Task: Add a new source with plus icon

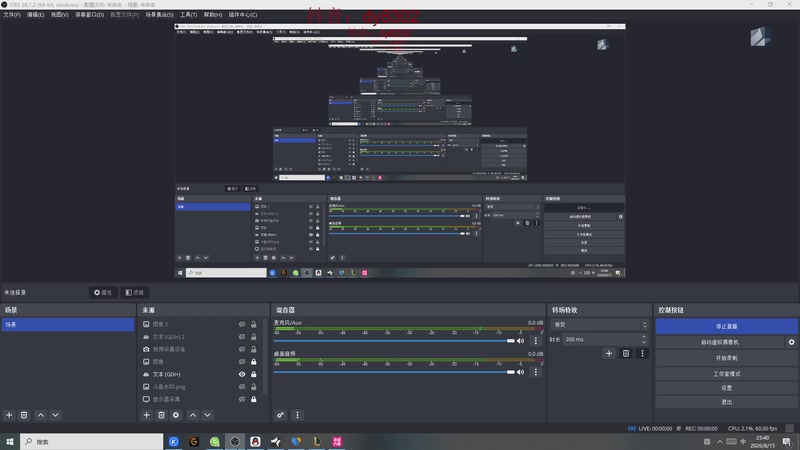Action: [x=146, y=415]
